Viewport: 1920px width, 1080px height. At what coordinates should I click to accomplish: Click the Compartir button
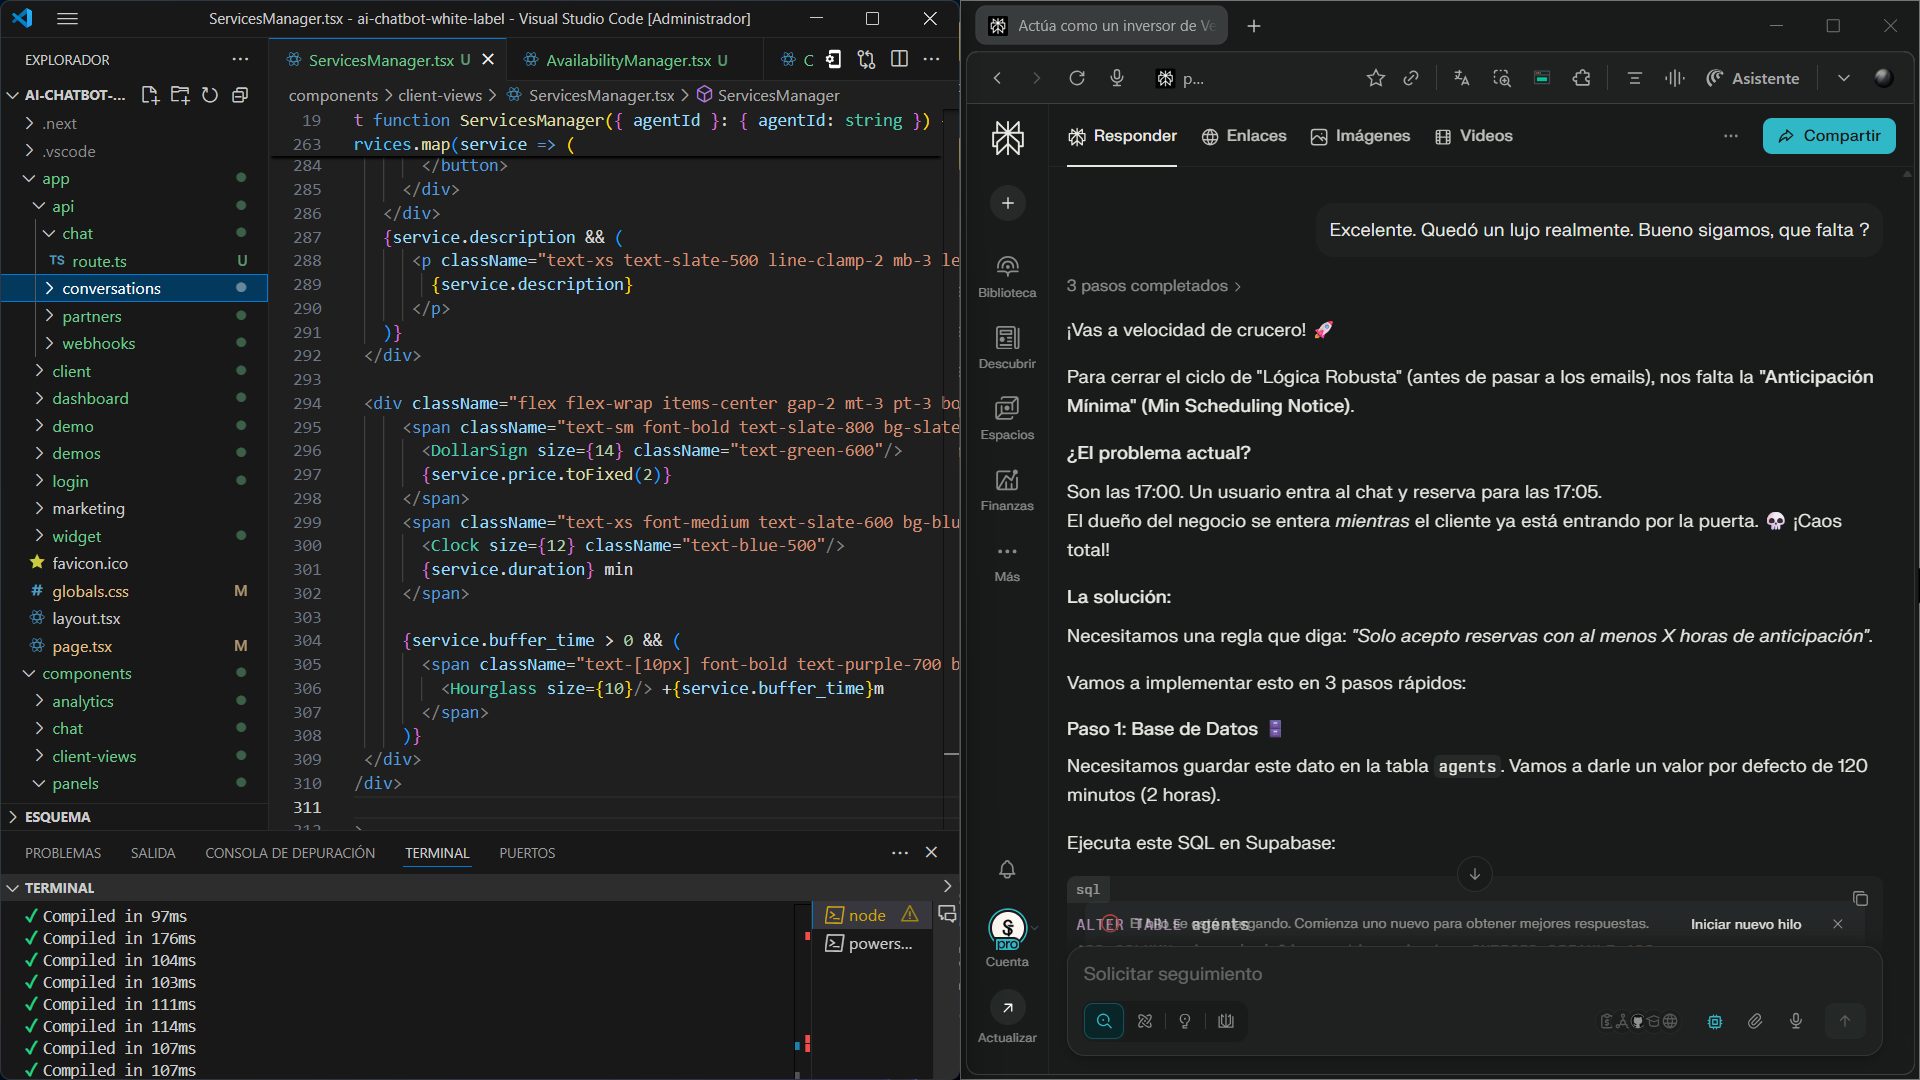click(1829, 136)
